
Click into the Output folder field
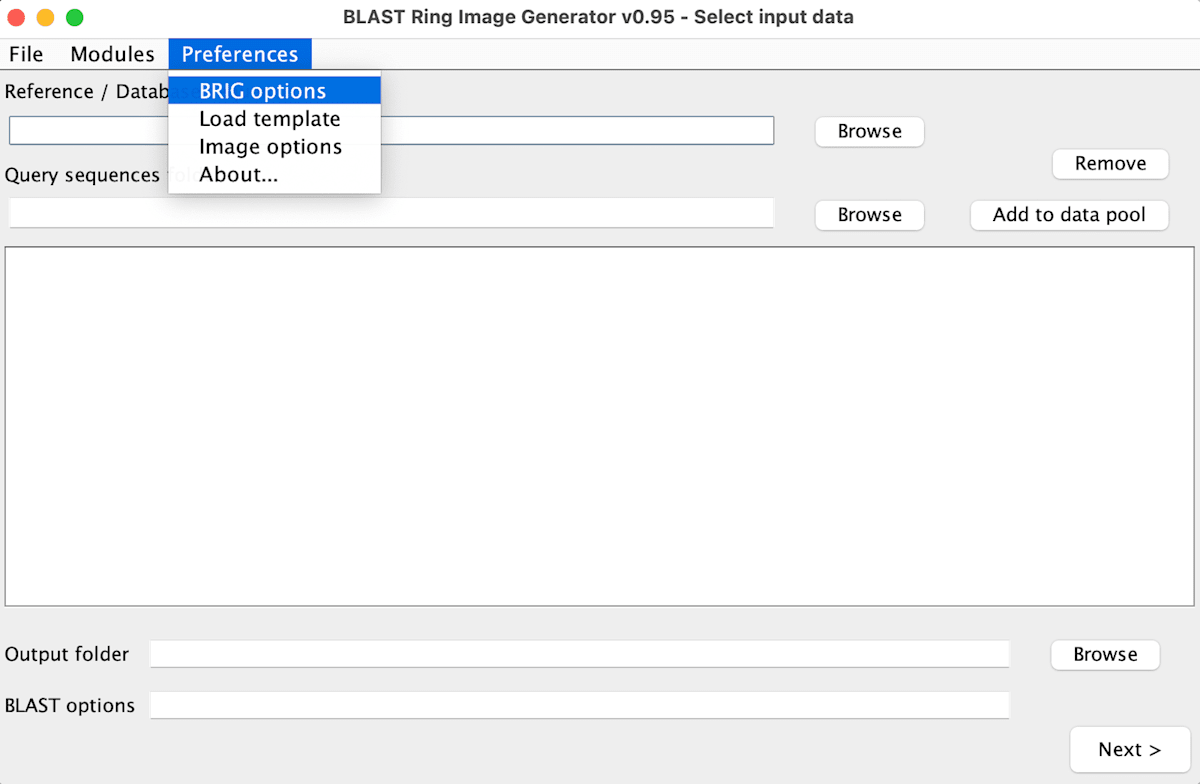pos(580,654)
